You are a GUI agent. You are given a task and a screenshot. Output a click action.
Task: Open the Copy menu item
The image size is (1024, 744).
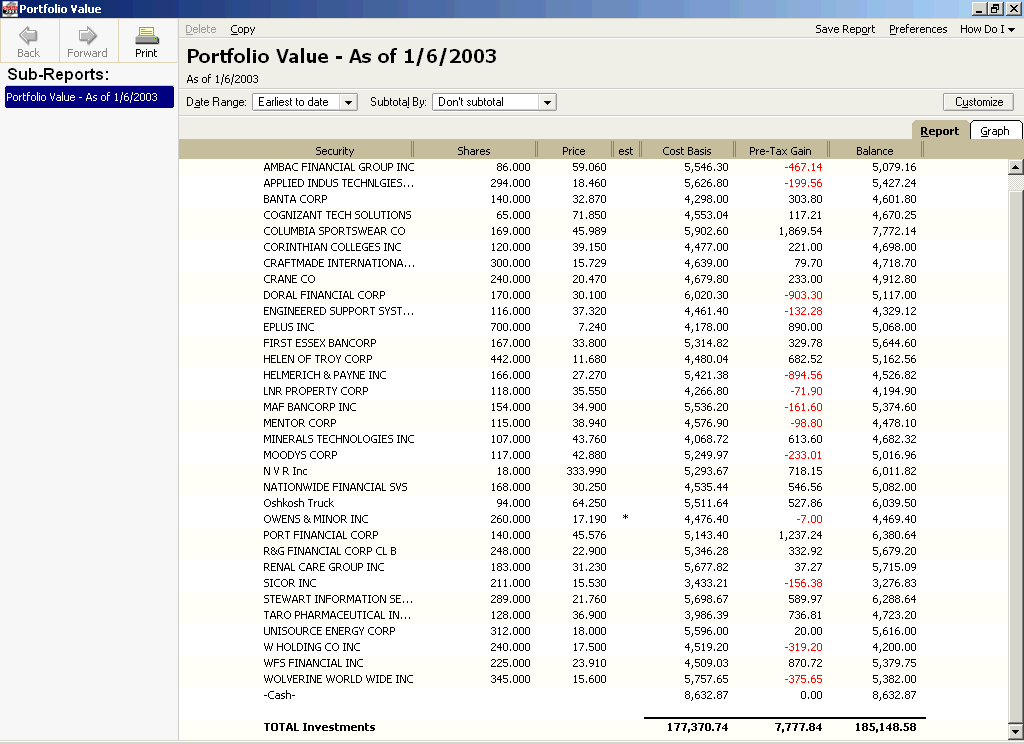point(242,29)
